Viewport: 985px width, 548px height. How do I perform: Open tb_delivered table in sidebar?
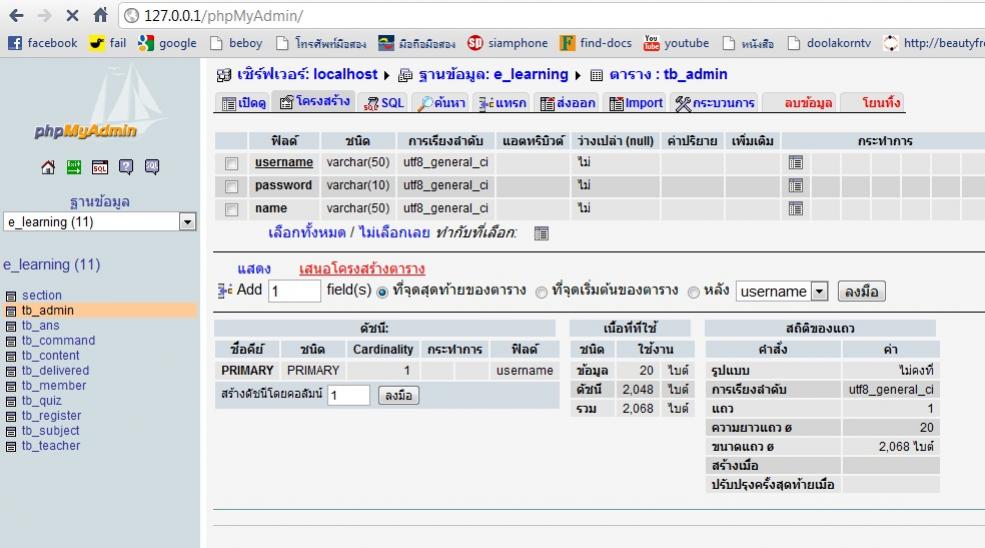[55, 370]
